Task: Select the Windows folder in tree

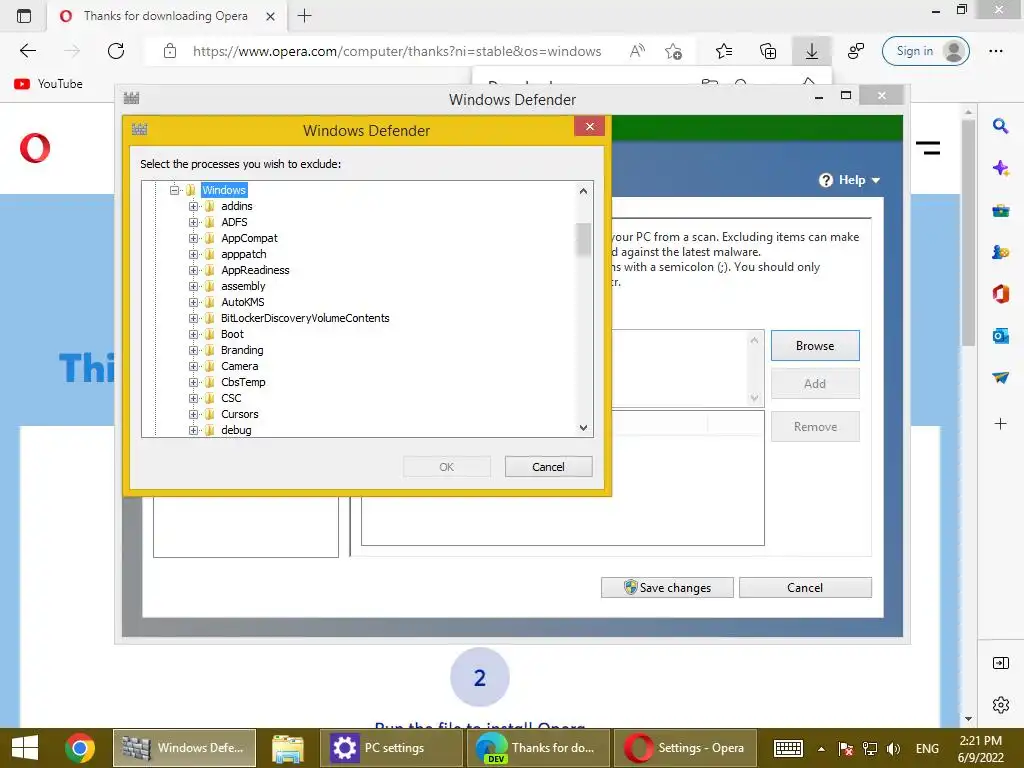Action: click(x=224, y=190)
